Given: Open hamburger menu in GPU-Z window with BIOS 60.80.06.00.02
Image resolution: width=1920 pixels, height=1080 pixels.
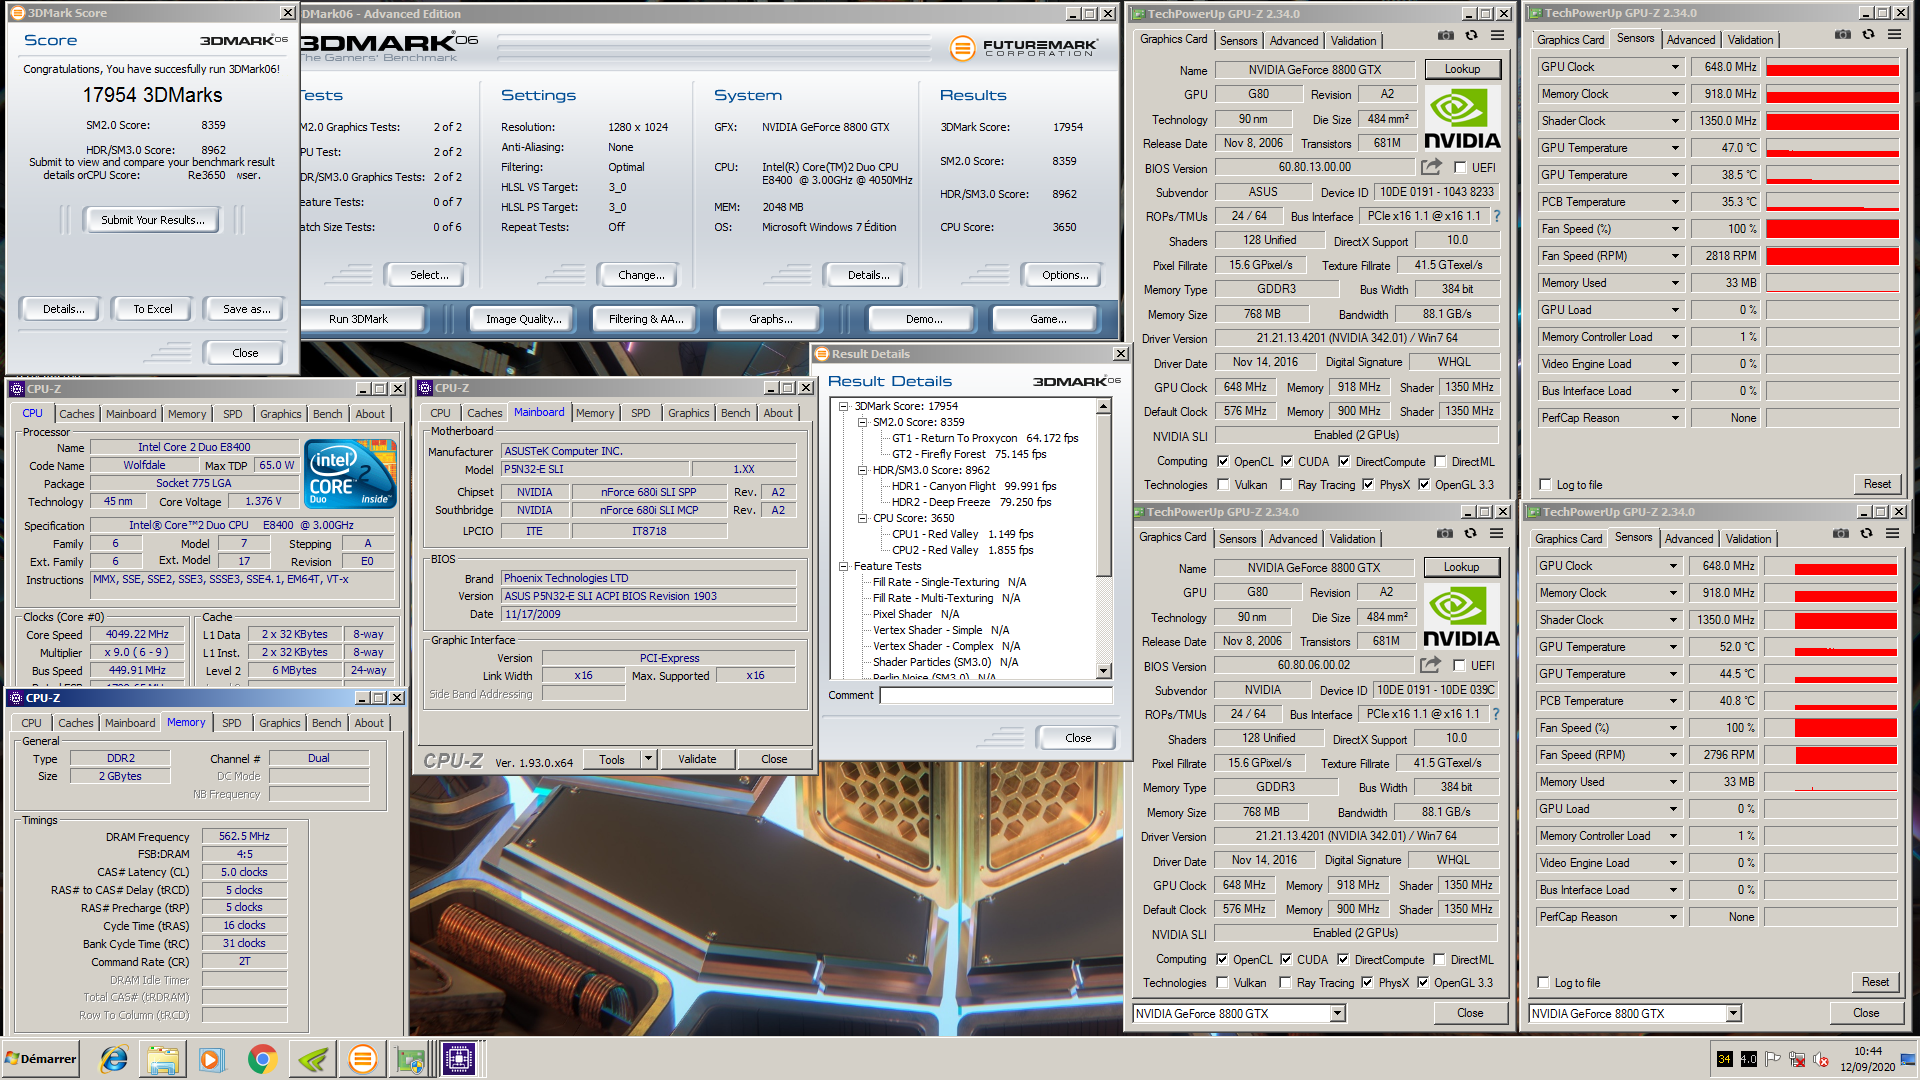Looking at the screenshot, I should pos(1496,534).
